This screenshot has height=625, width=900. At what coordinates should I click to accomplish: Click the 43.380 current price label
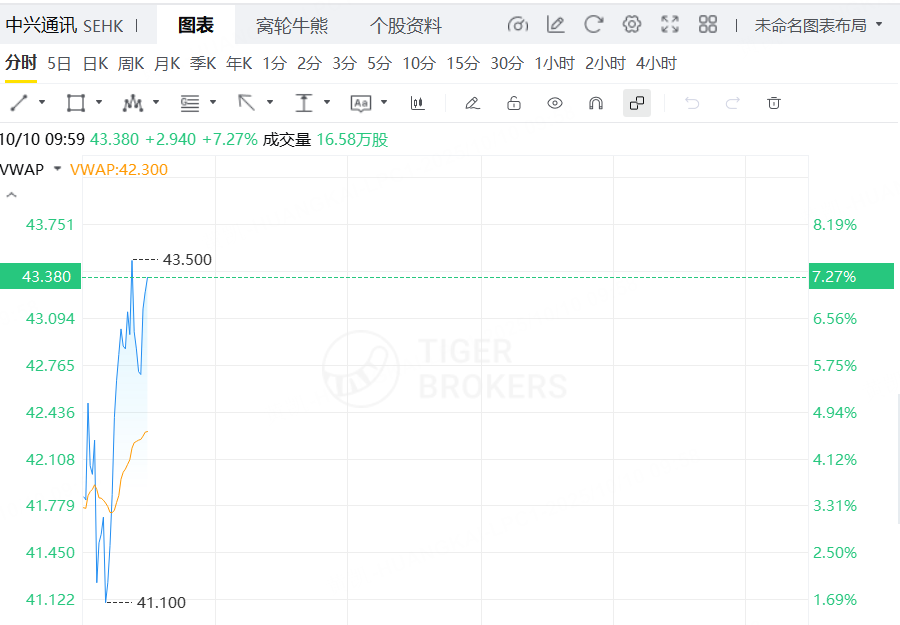(x=40, y=276)
